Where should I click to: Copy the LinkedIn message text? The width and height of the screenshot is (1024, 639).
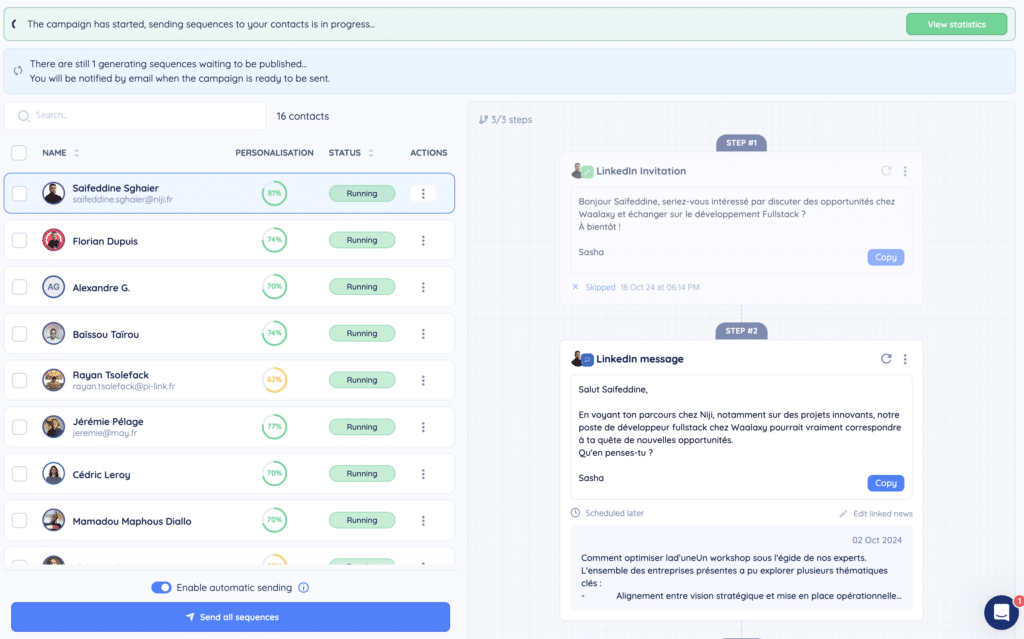(886, 483)
